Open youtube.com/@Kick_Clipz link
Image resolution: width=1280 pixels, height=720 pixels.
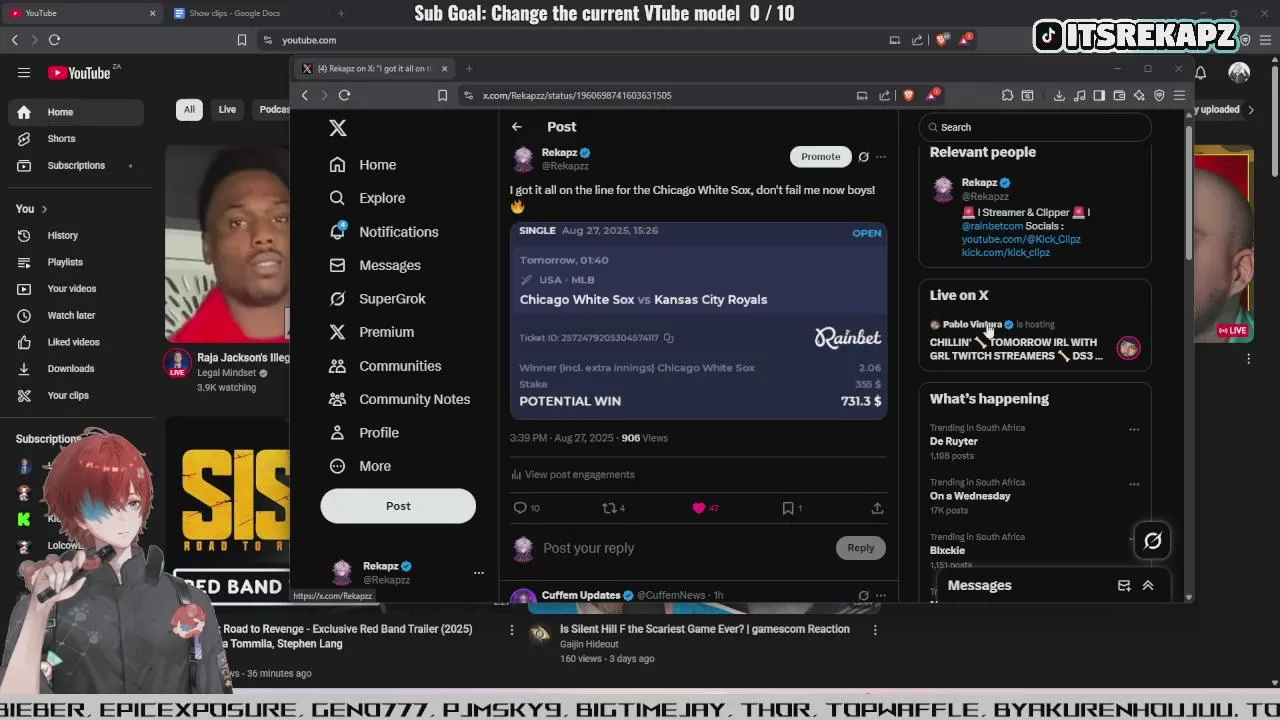tap(1021, 239)
